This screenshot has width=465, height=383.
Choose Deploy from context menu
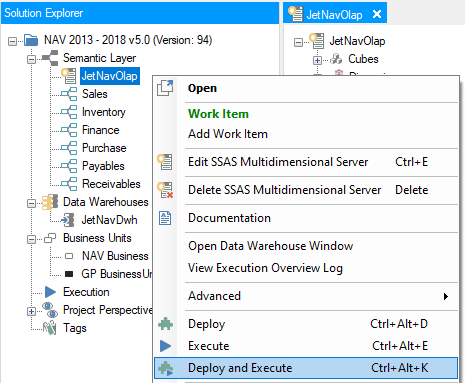(306, 324)
